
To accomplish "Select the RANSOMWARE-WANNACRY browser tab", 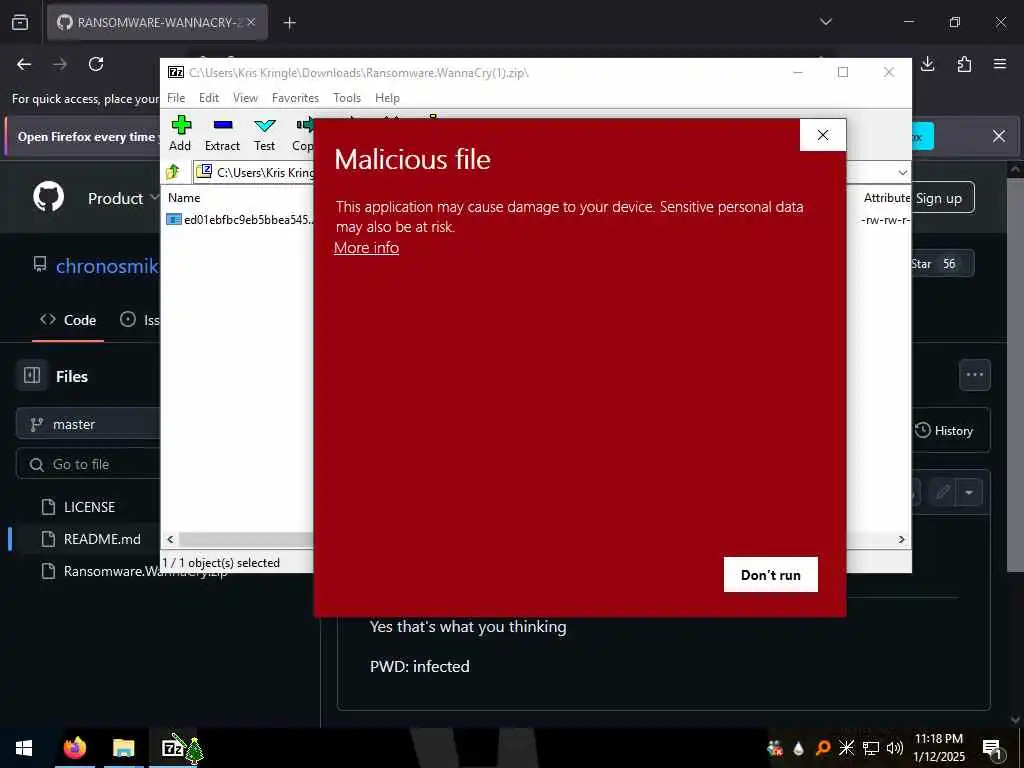I will (157, 23).
